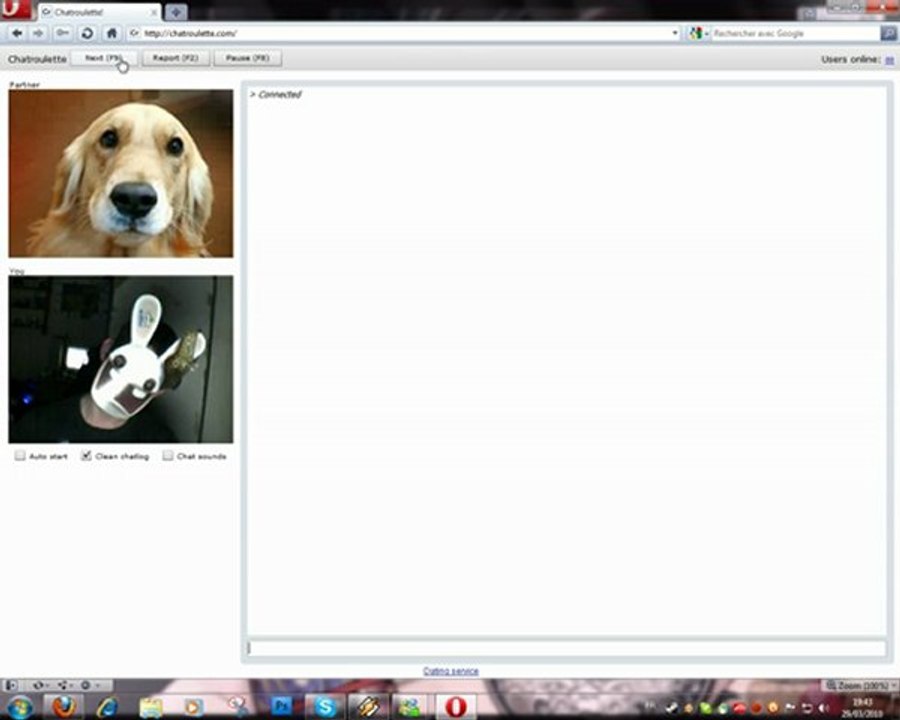Click the taskbar clock showing 19:43
900x720 pixels.
(862, 707)
